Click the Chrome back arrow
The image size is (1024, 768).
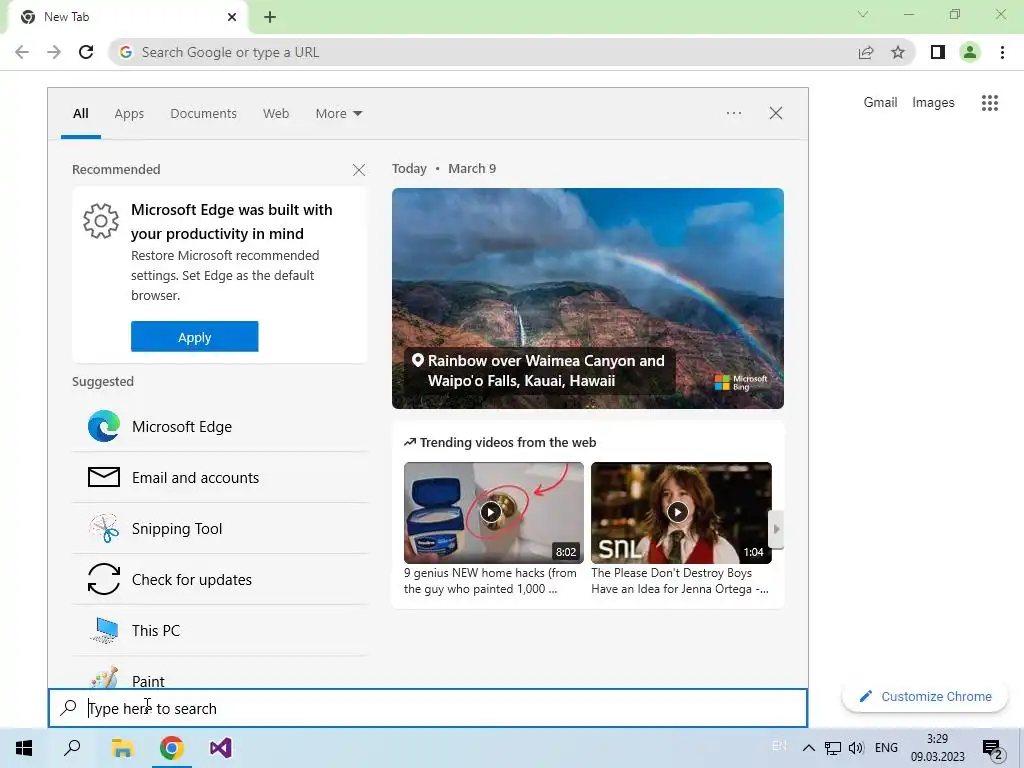22,52
